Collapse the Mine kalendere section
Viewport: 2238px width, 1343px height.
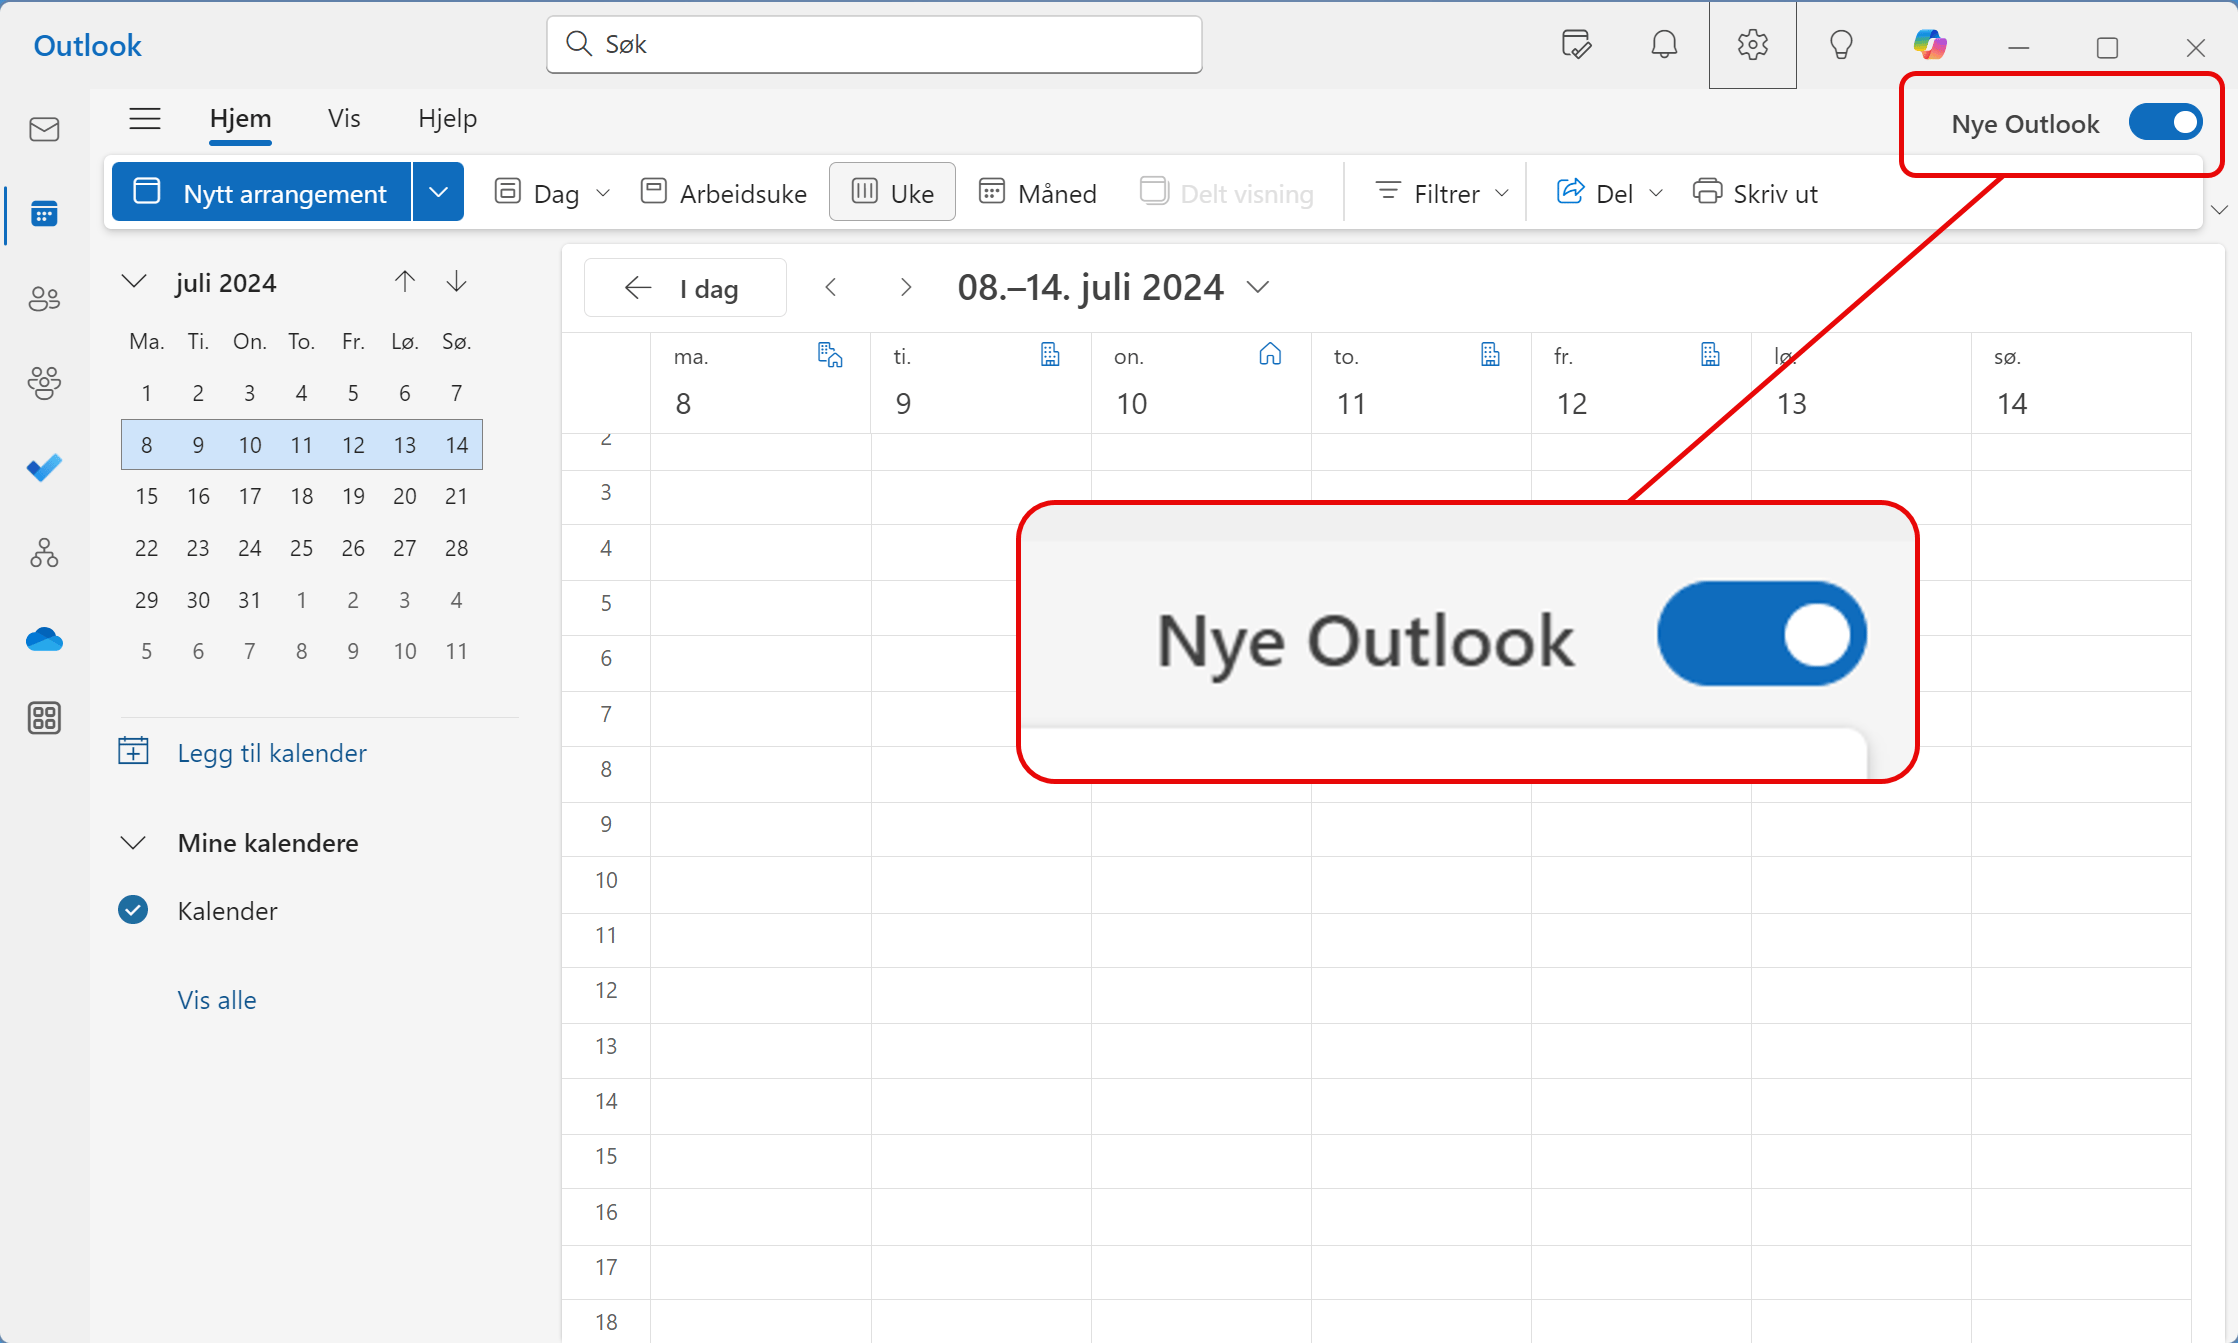coord(134,842)
